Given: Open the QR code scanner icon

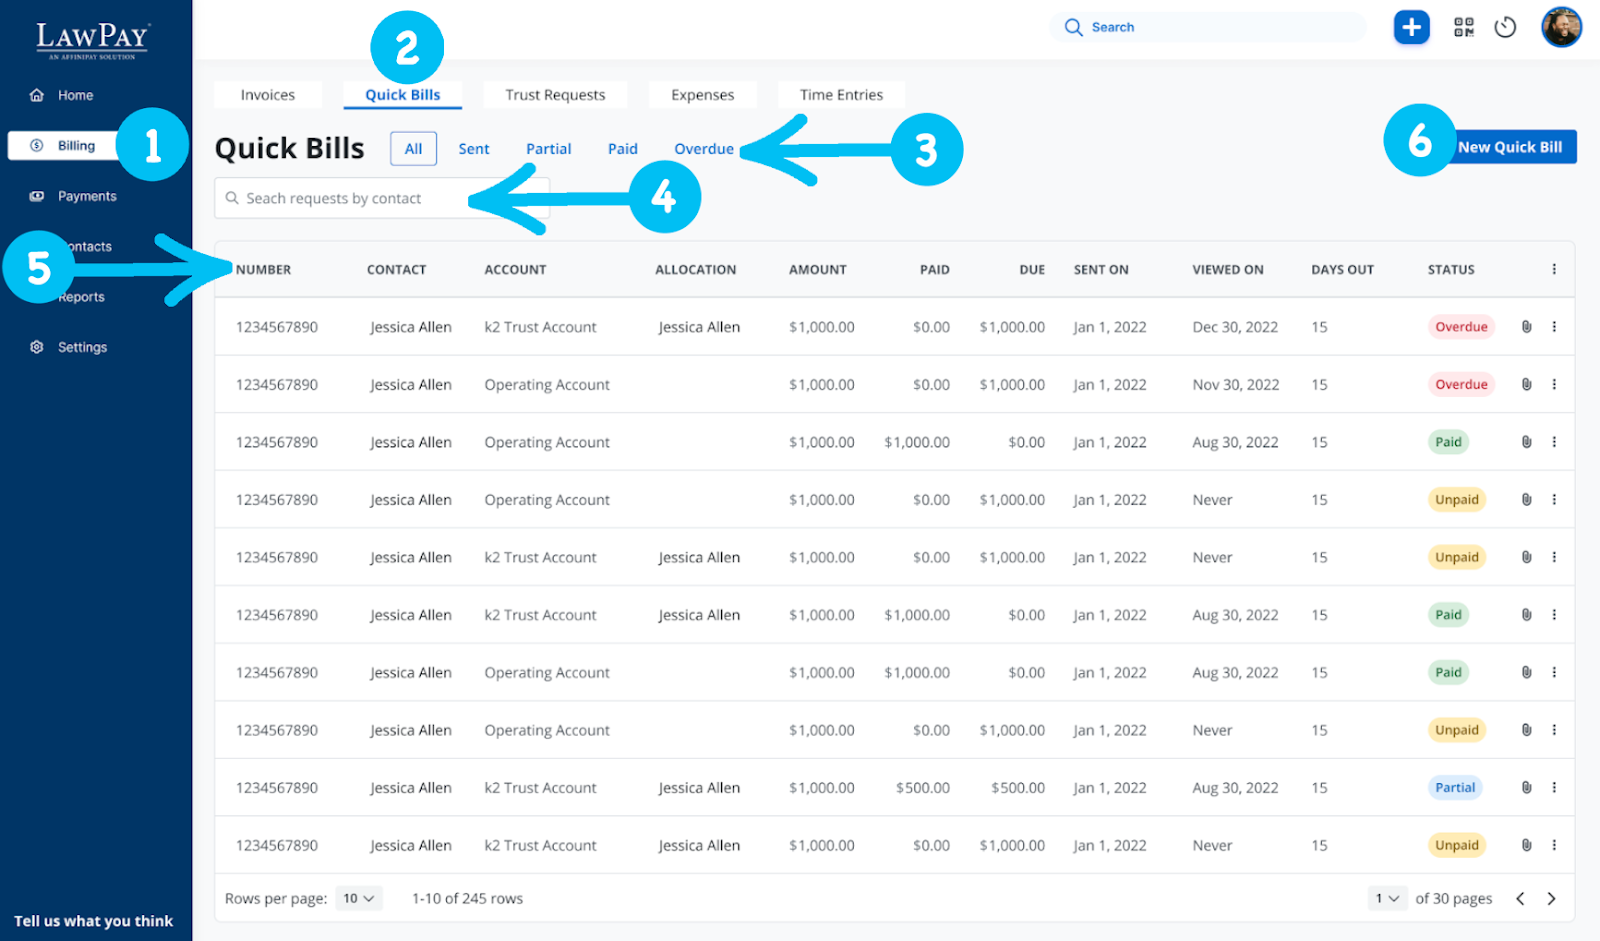Looking at the screenshot, I should coord(1463,27).
